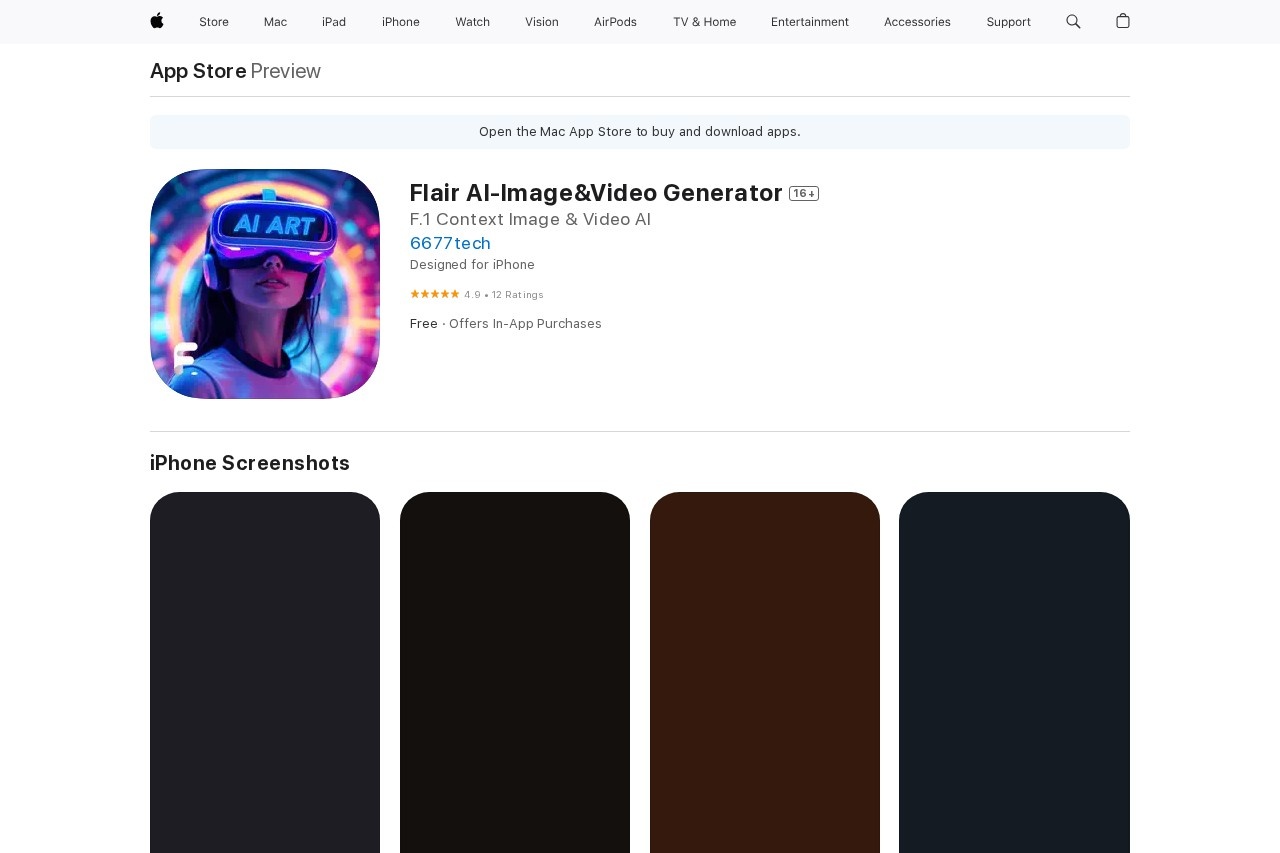Open the shopping bag icon
The image size is (1280, 853).
coord(1123,21)
